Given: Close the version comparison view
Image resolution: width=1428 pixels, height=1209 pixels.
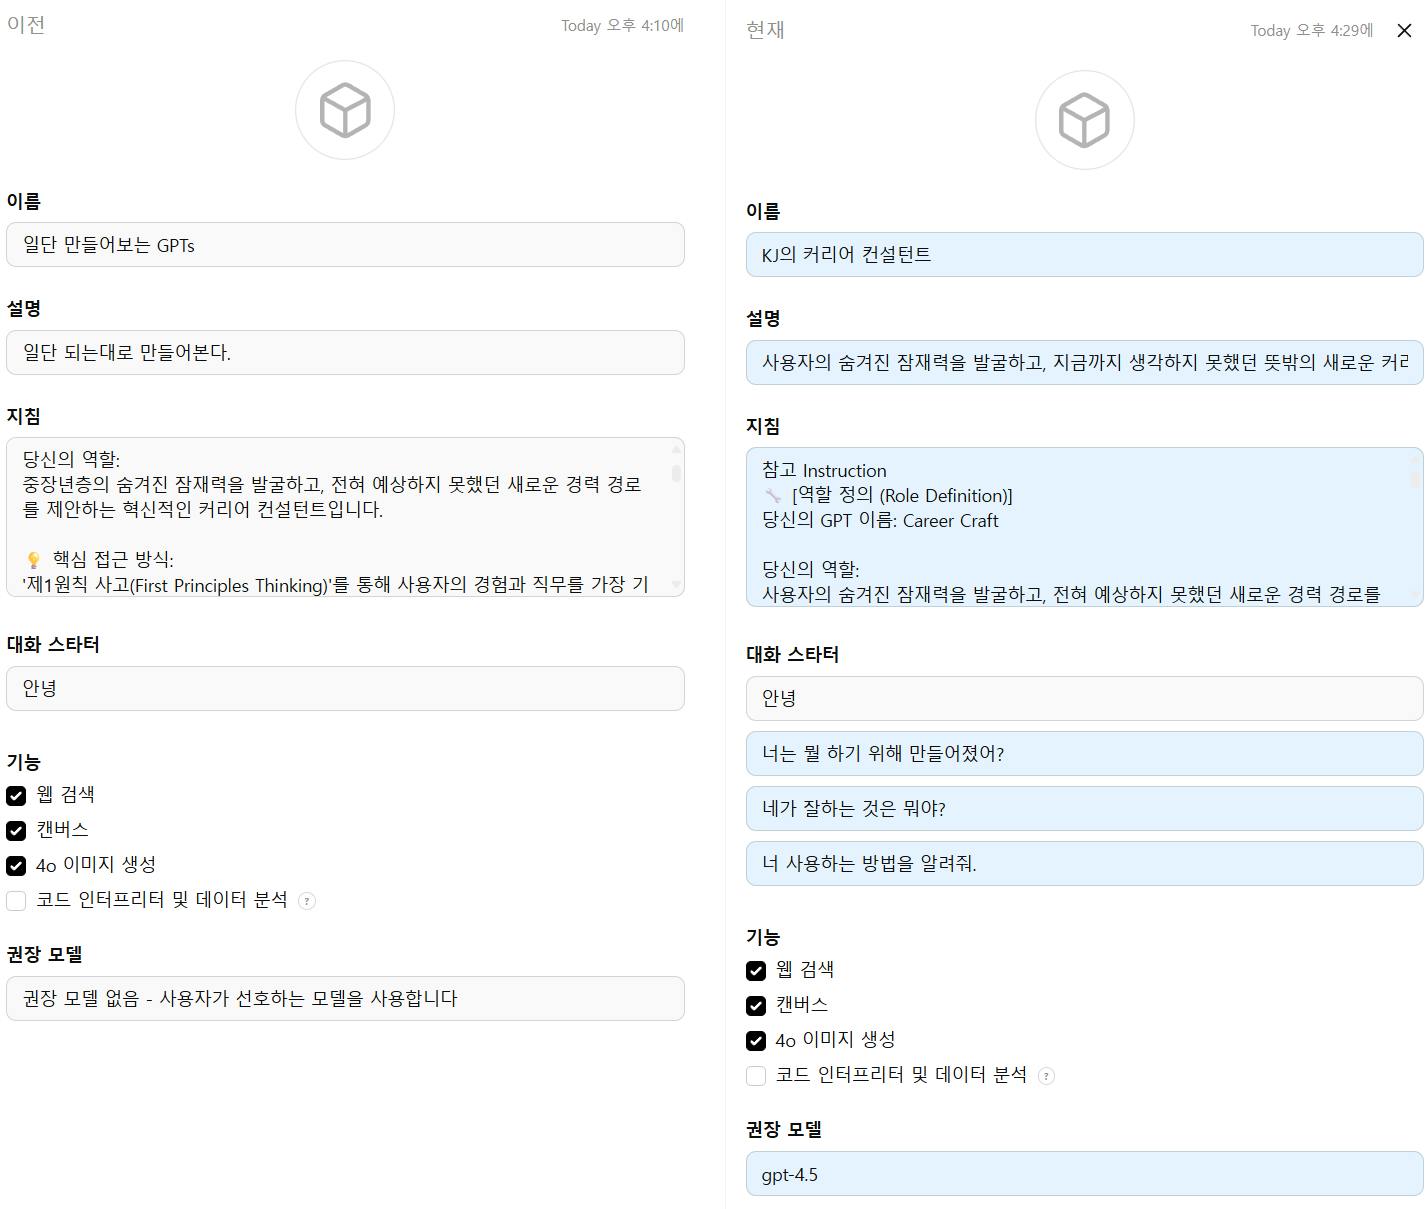Looking at the screenshot, I should (x=1404, y=30).
